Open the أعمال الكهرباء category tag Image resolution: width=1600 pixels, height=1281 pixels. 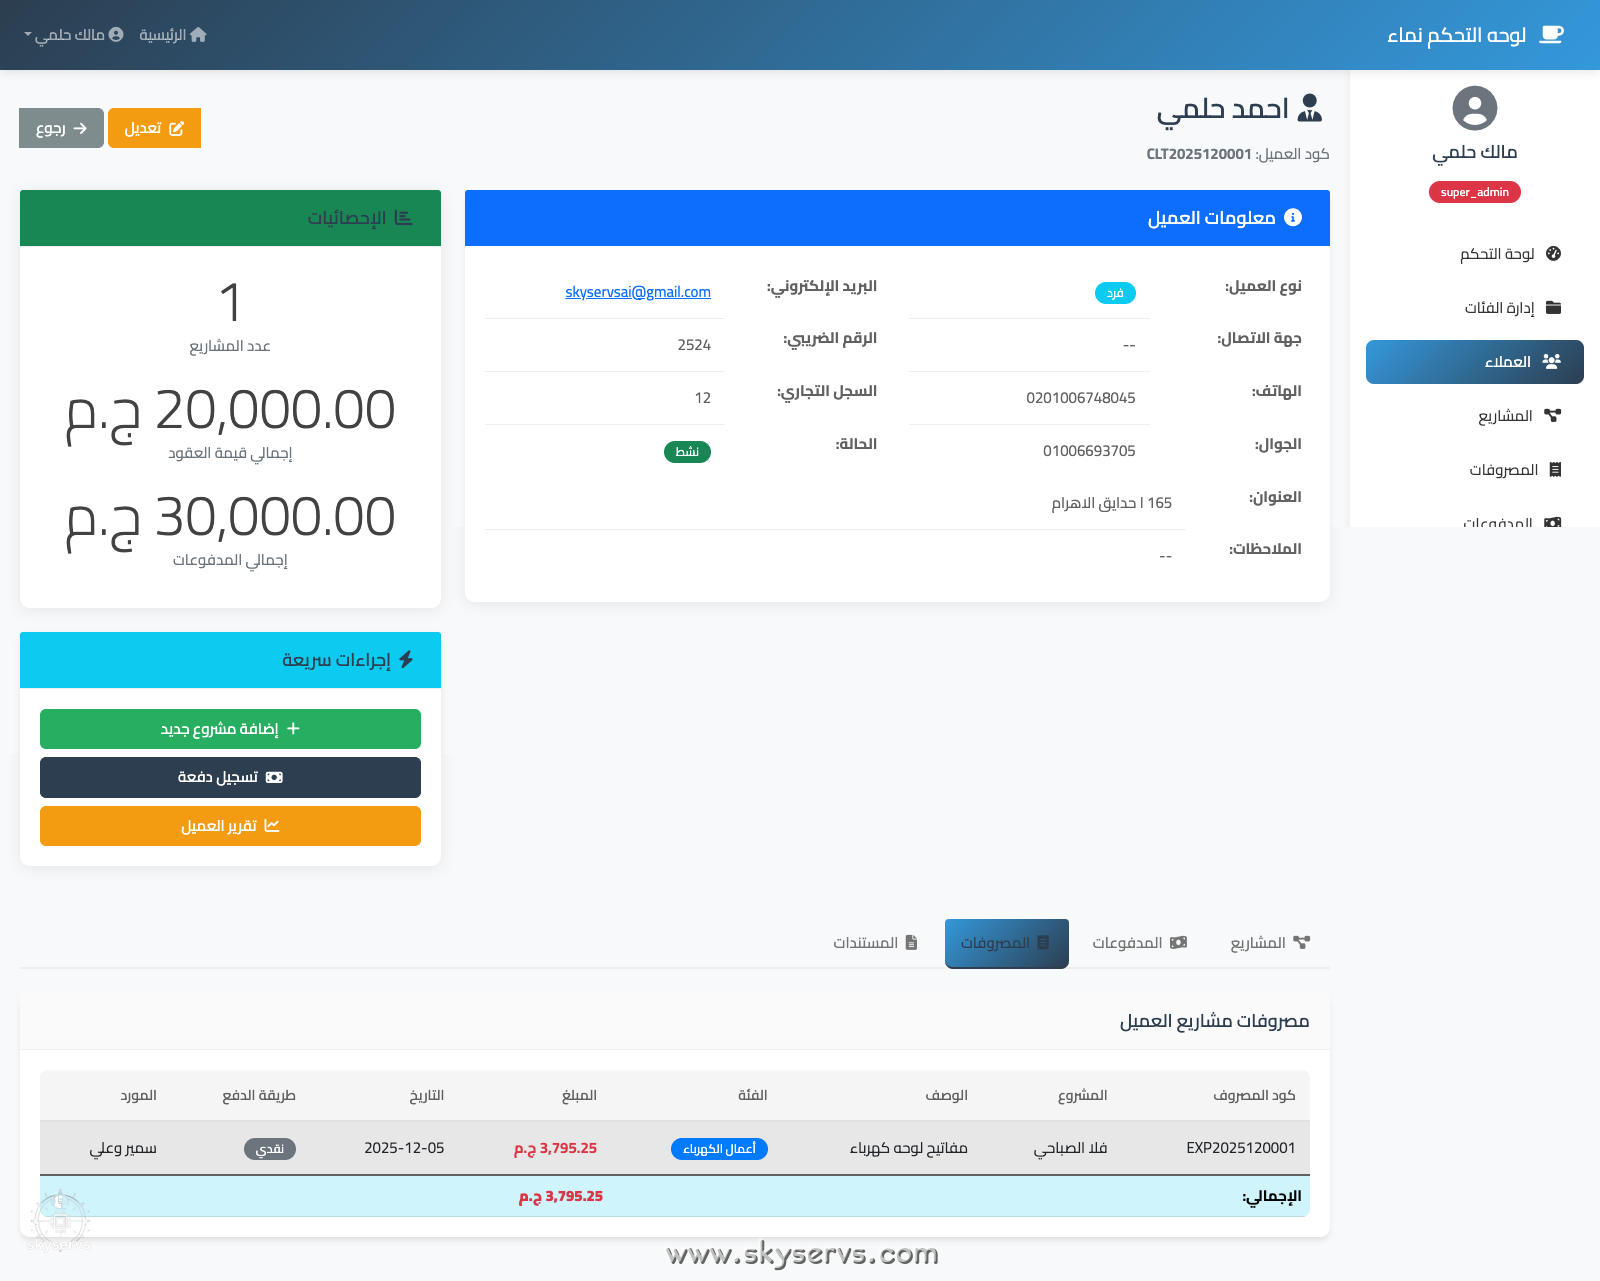coord(719,1149)
